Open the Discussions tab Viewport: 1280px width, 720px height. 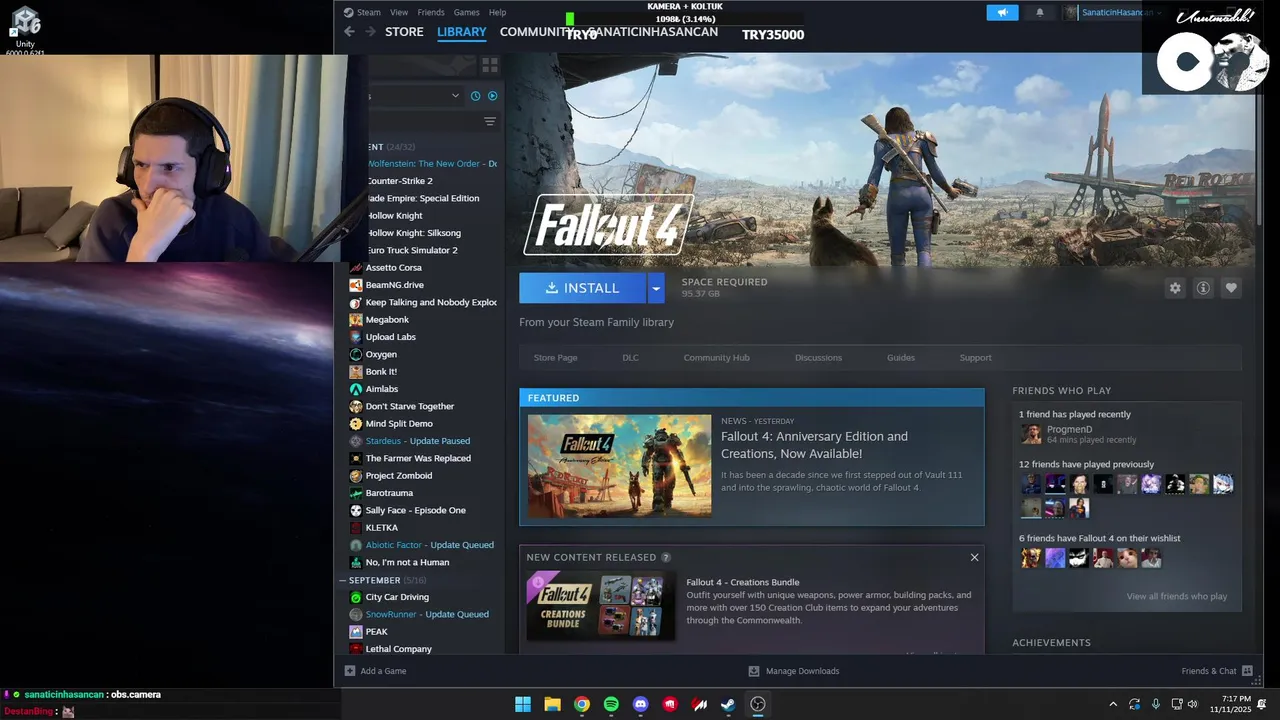818,358
